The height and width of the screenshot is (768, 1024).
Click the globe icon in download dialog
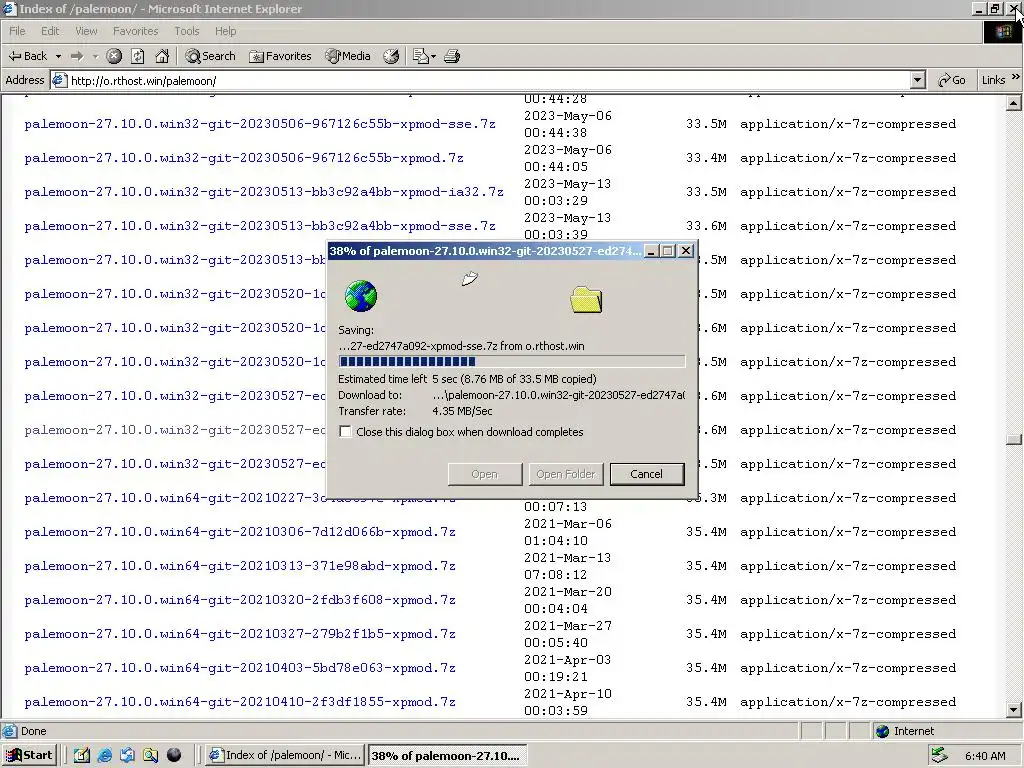click(x=360, y=296)
